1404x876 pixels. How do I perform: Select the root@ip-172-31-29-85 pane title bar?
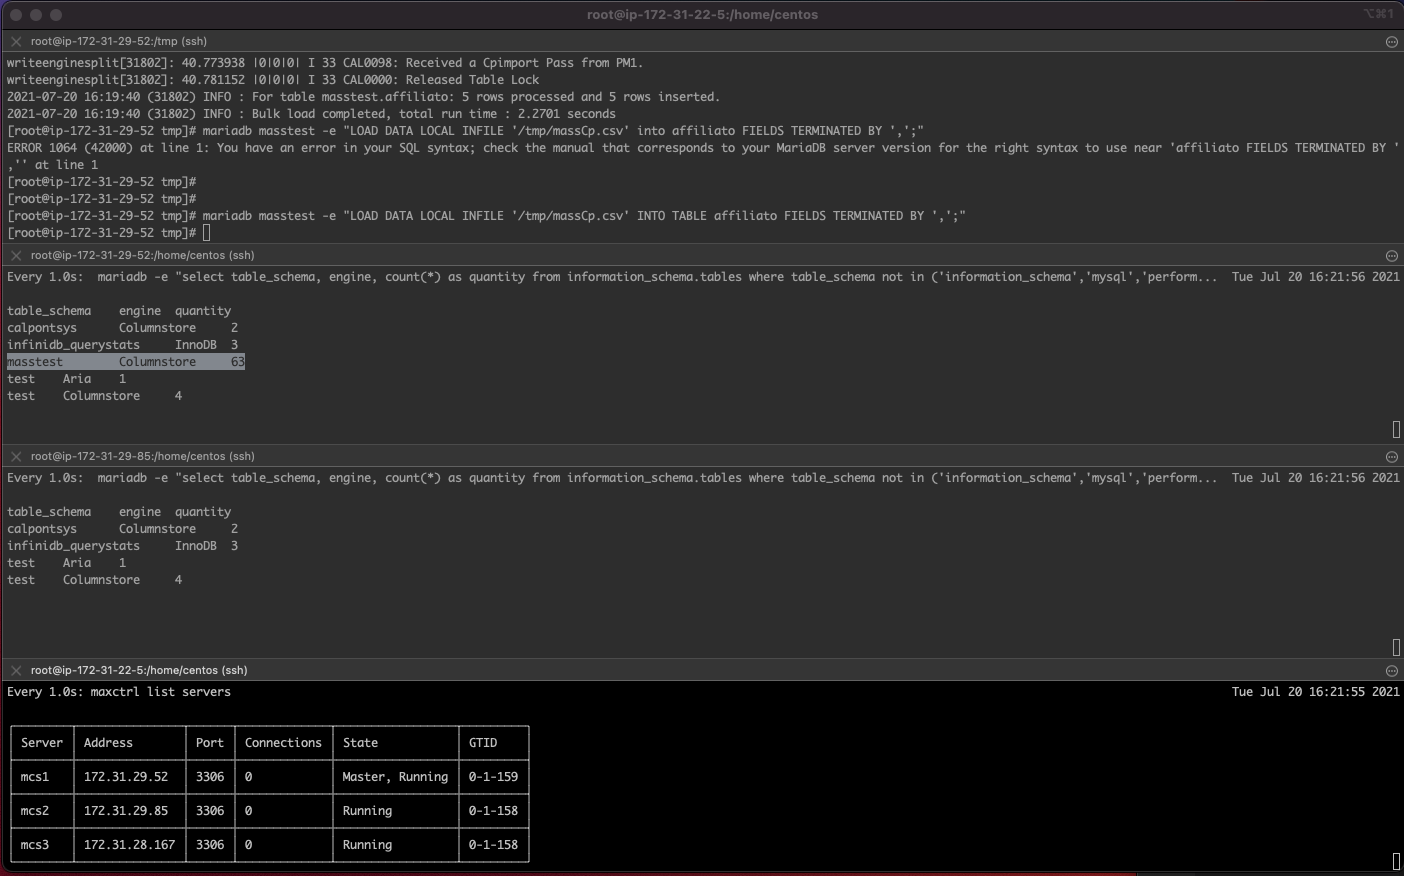point(142,457)
